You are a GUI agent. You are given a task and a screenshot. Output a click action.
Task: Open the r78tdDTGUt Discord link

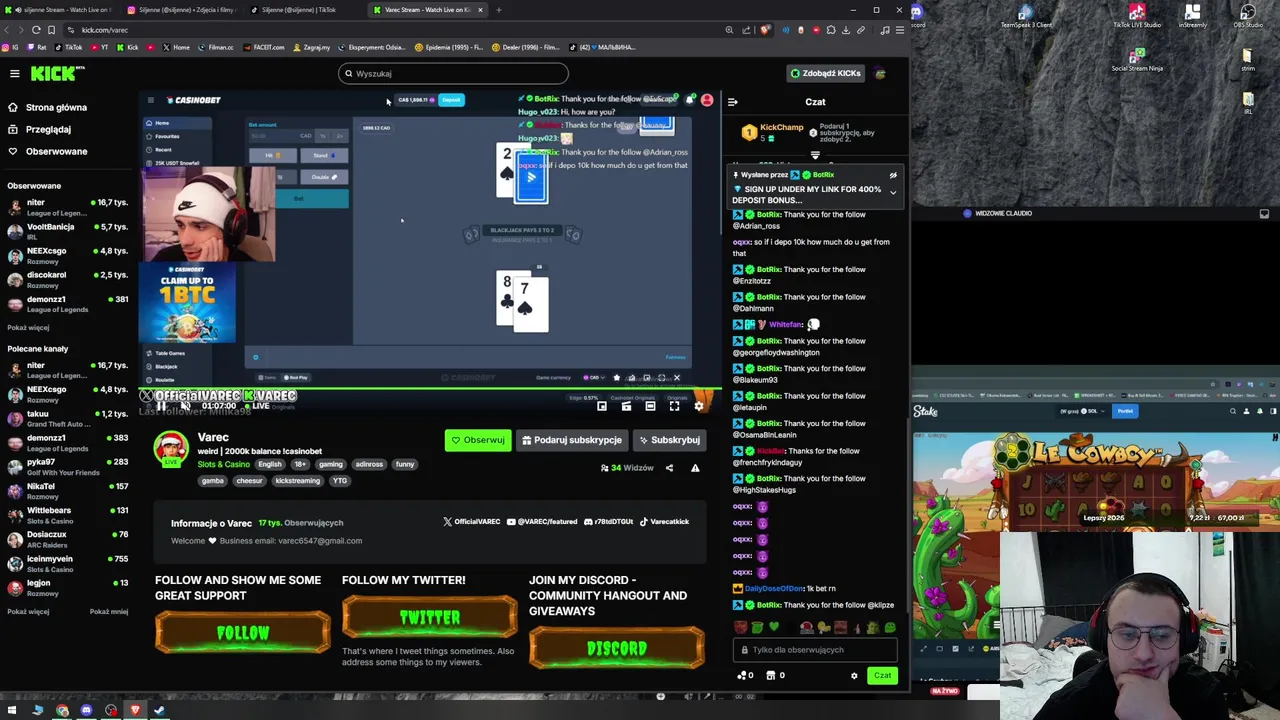tap(609, 521)
